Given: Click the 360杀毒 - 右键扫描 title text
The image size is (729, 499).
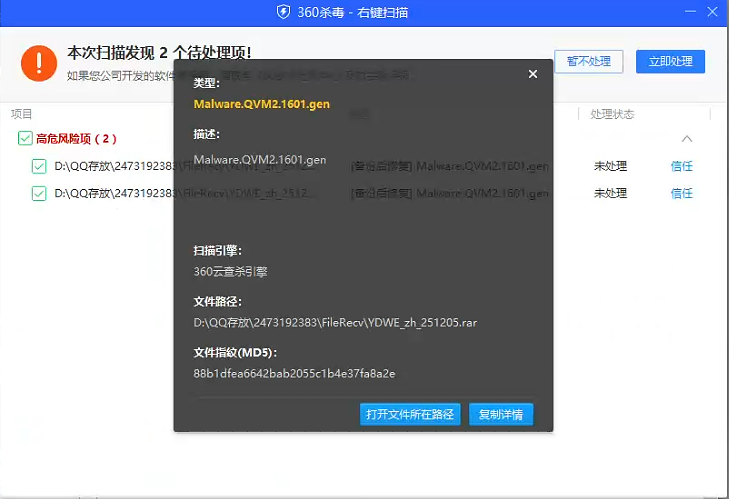Looking at the screenshot, I should (352, 12).
